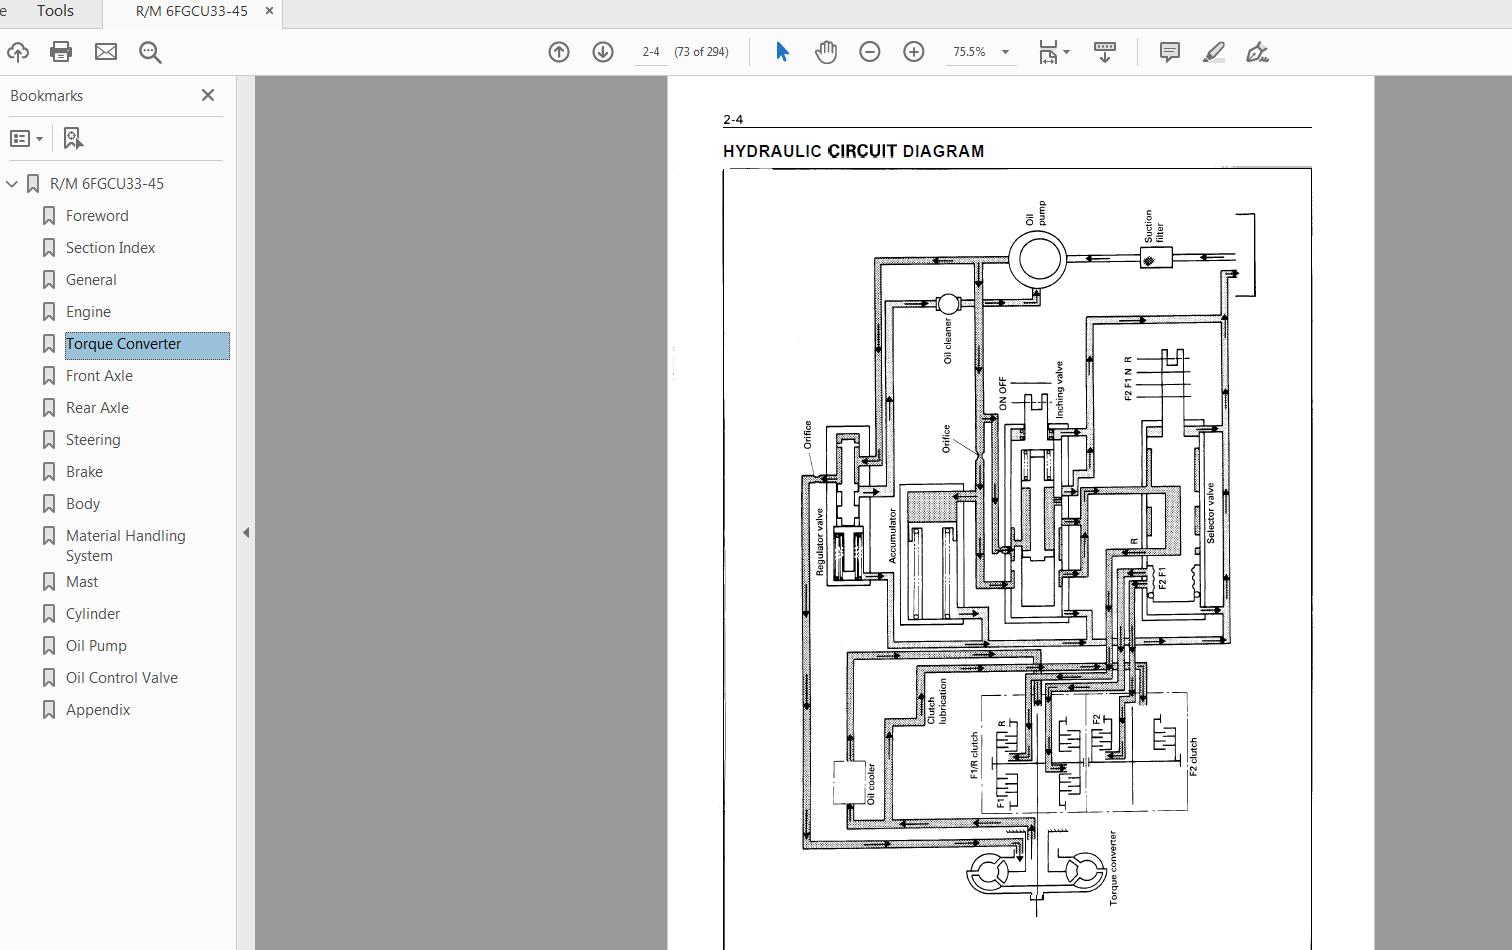
Task: Switch to the Tools tab
Action: (x=55, y=12)
